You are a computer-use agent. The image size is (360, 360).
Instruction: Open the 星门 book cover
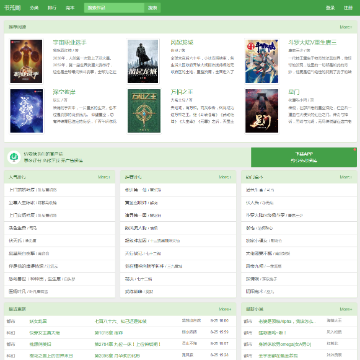point(261,111)
